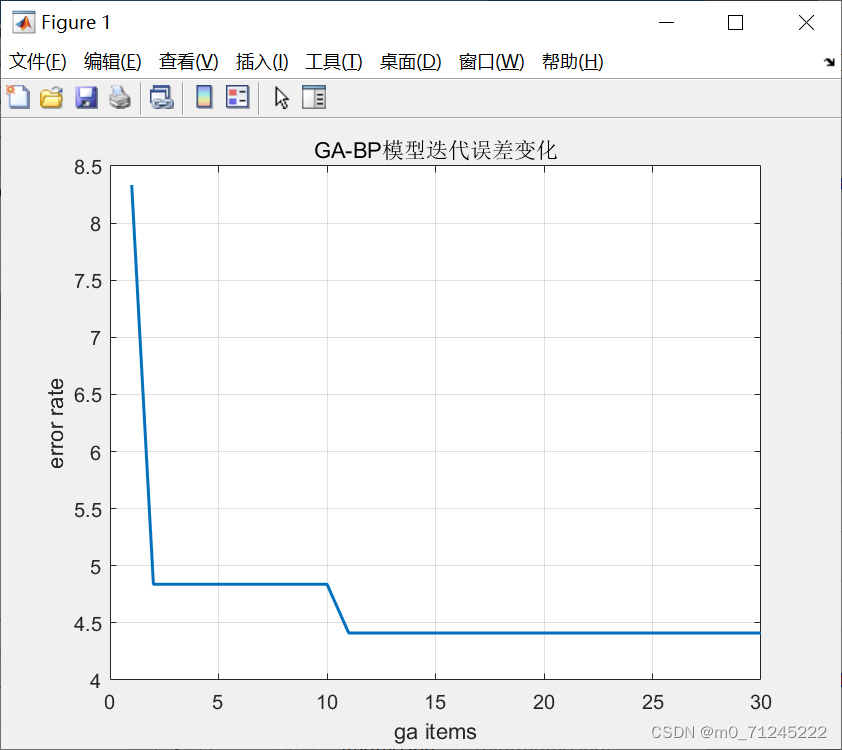842x750 pixels.
Task: Insert a legend into the plot
Action: [237, 97]
